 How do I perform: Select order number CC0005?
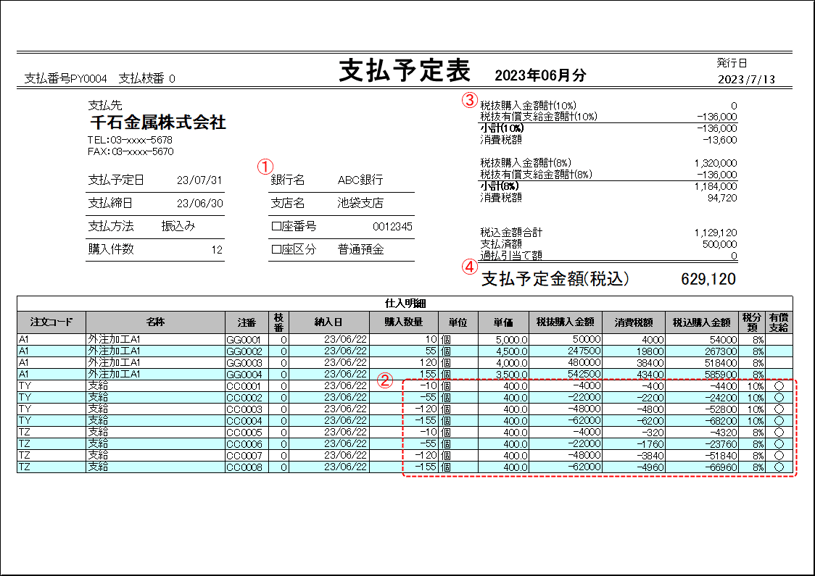coord(244,433)
